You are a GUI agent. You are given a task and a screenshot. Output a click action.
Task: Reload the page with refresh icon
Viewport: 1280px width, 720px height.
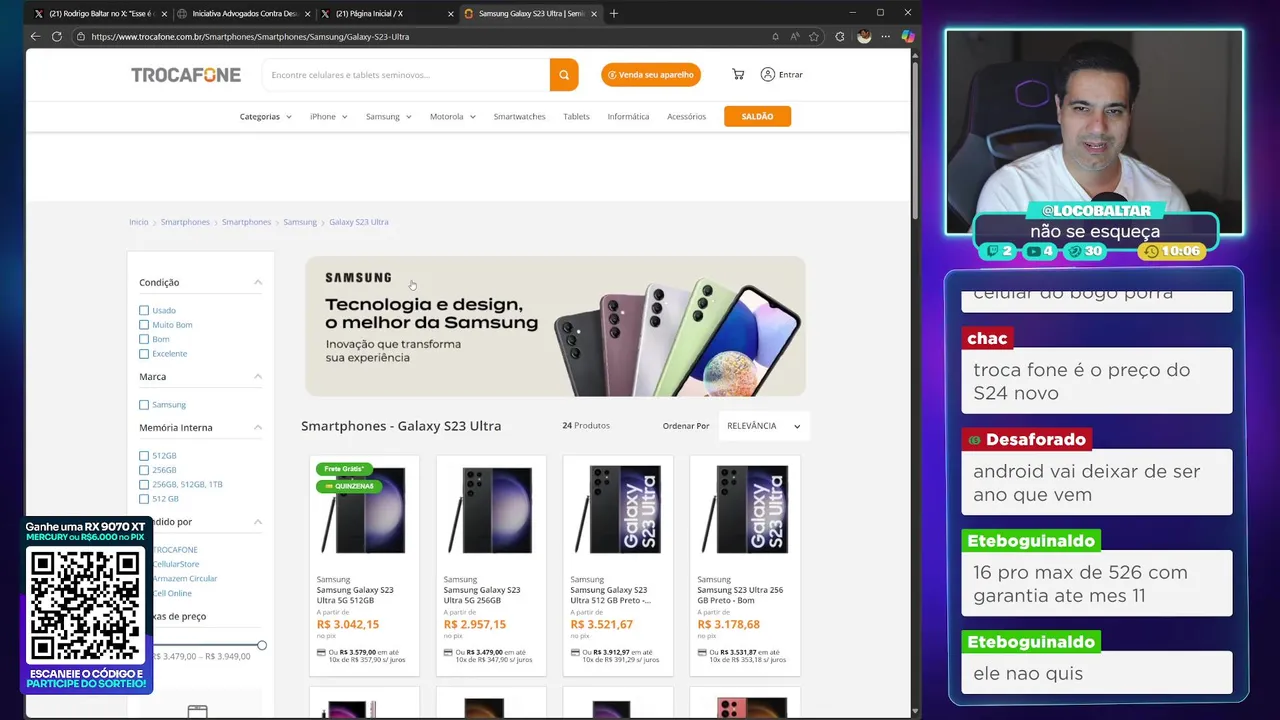point(57,36)
